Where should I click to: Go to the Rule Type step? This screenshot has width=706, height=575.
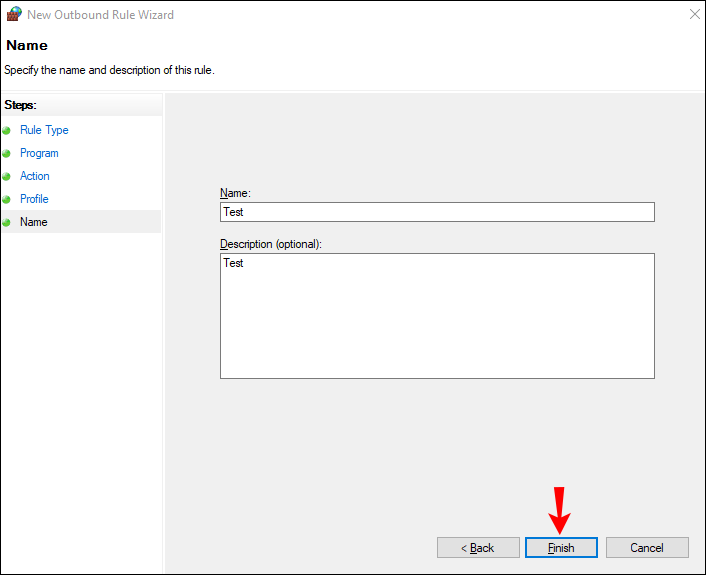pos(44,130)
